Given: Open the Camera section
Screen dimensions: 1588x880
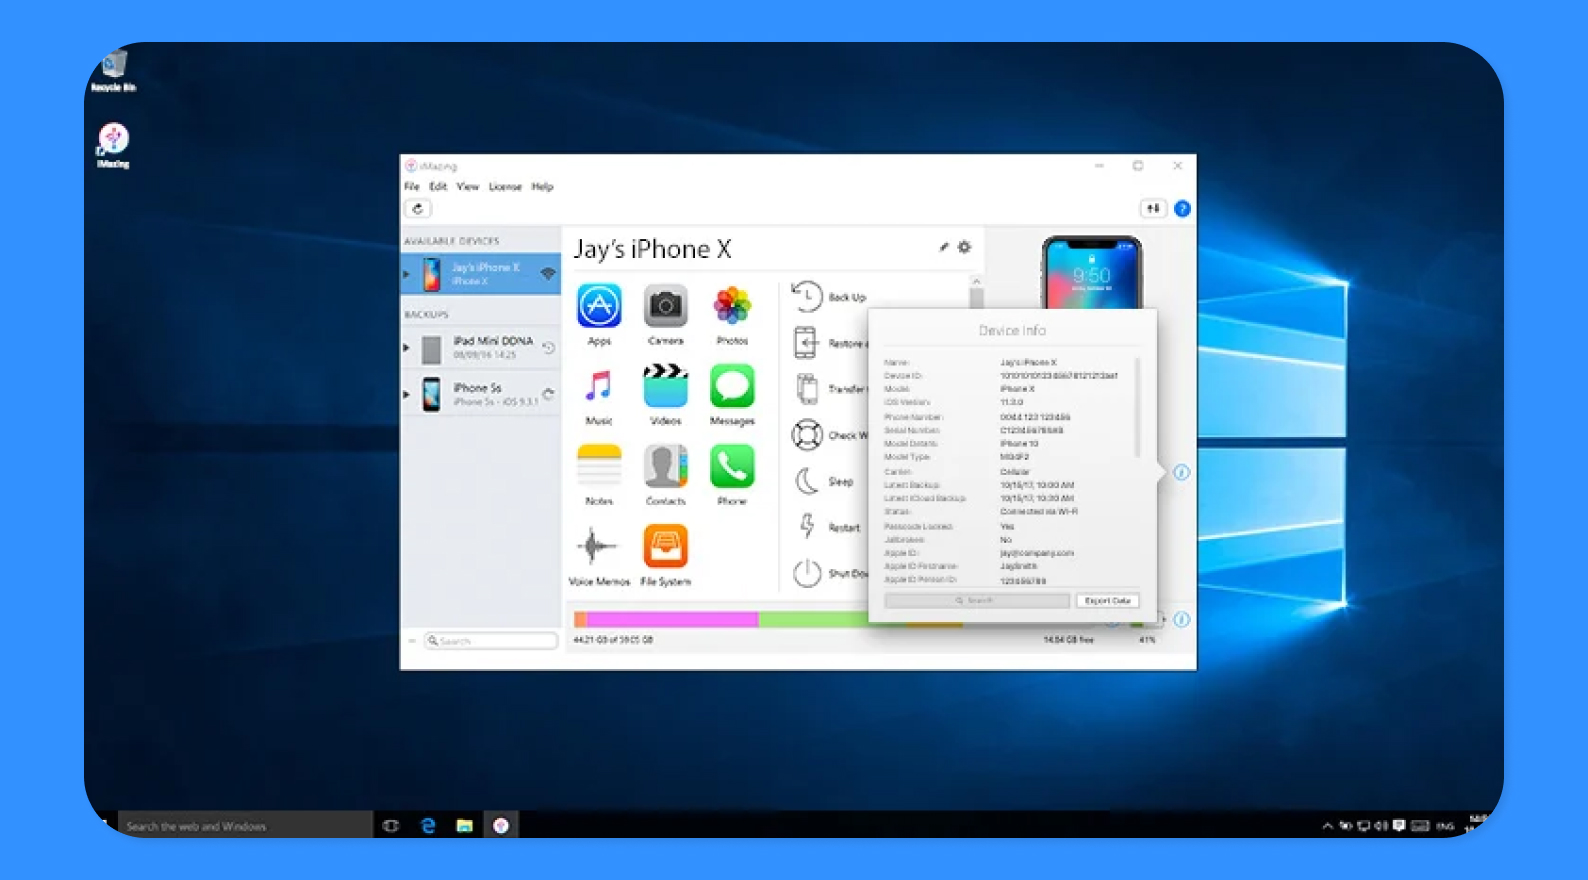Looking at the screenshot, I should (665, 306).
